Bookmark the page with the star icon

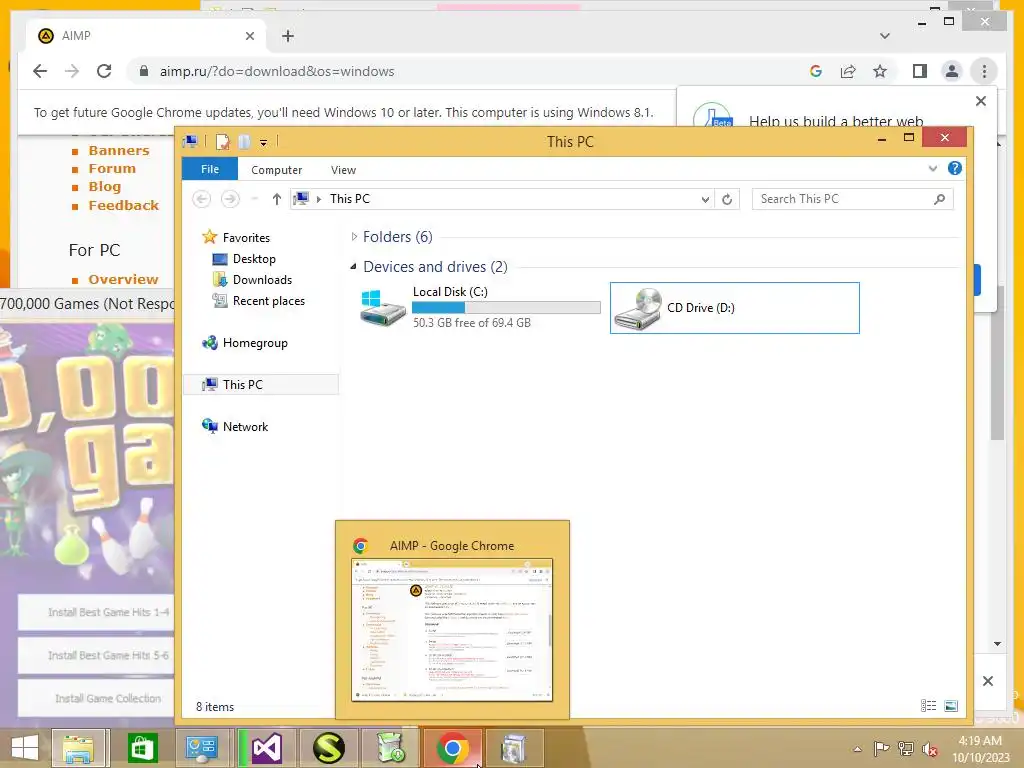880,71
